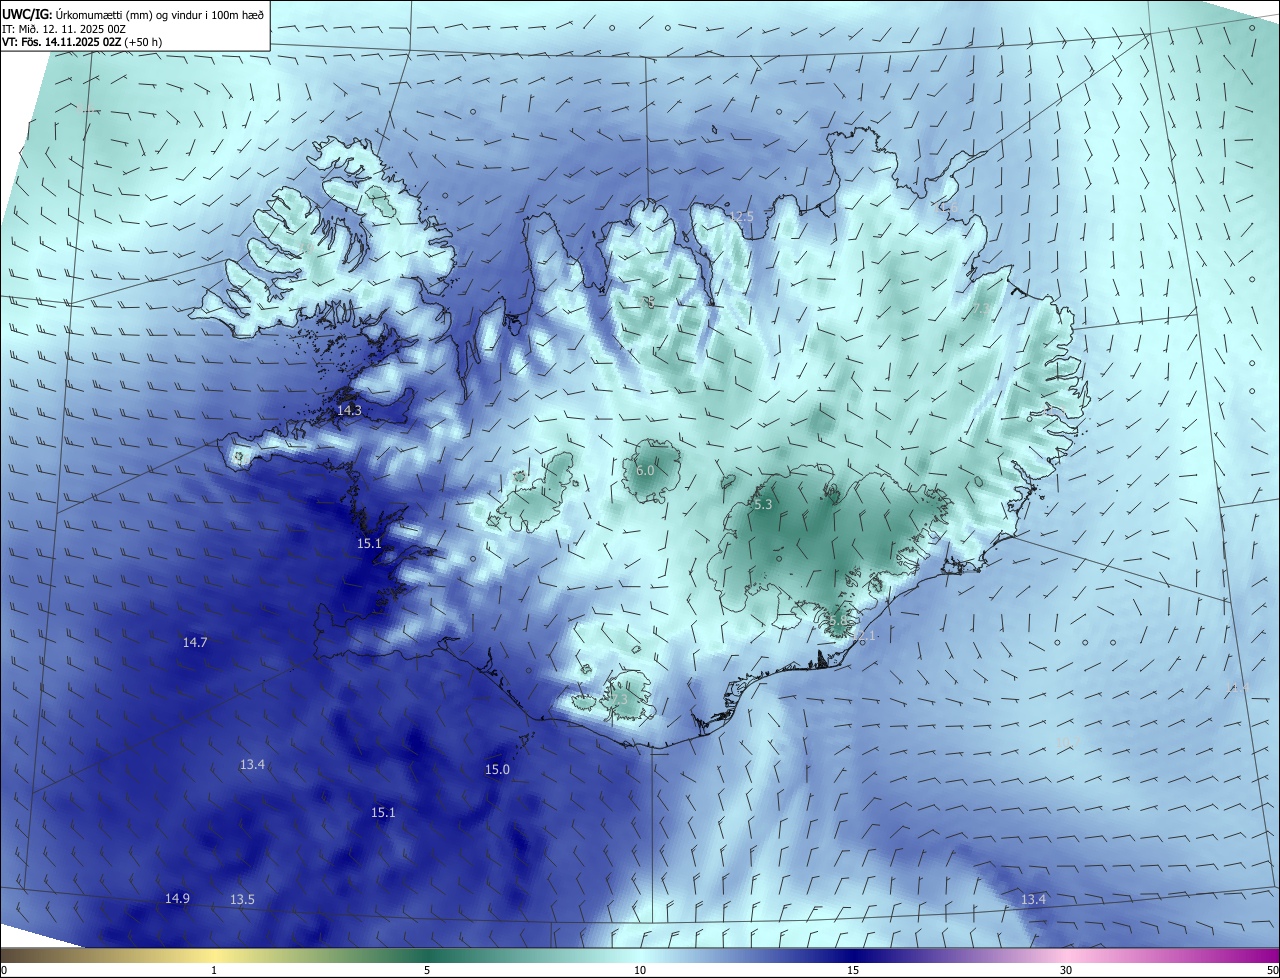This screenshot has width=1280, height=978.
Task: Click the 14.9 value label on the map
Action: click(x=177, y=898)
